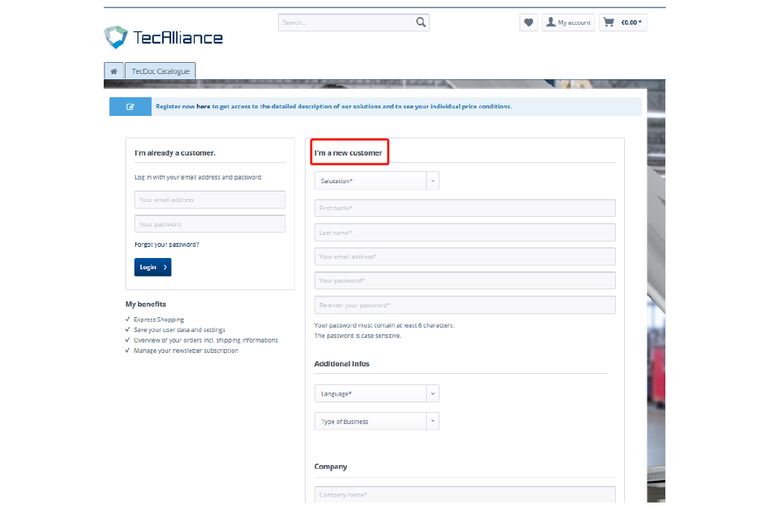Image resolution: width=770 pixels, height=510 pixels.
Task: Click the search magnifier icon
Action: click(421, 22)
